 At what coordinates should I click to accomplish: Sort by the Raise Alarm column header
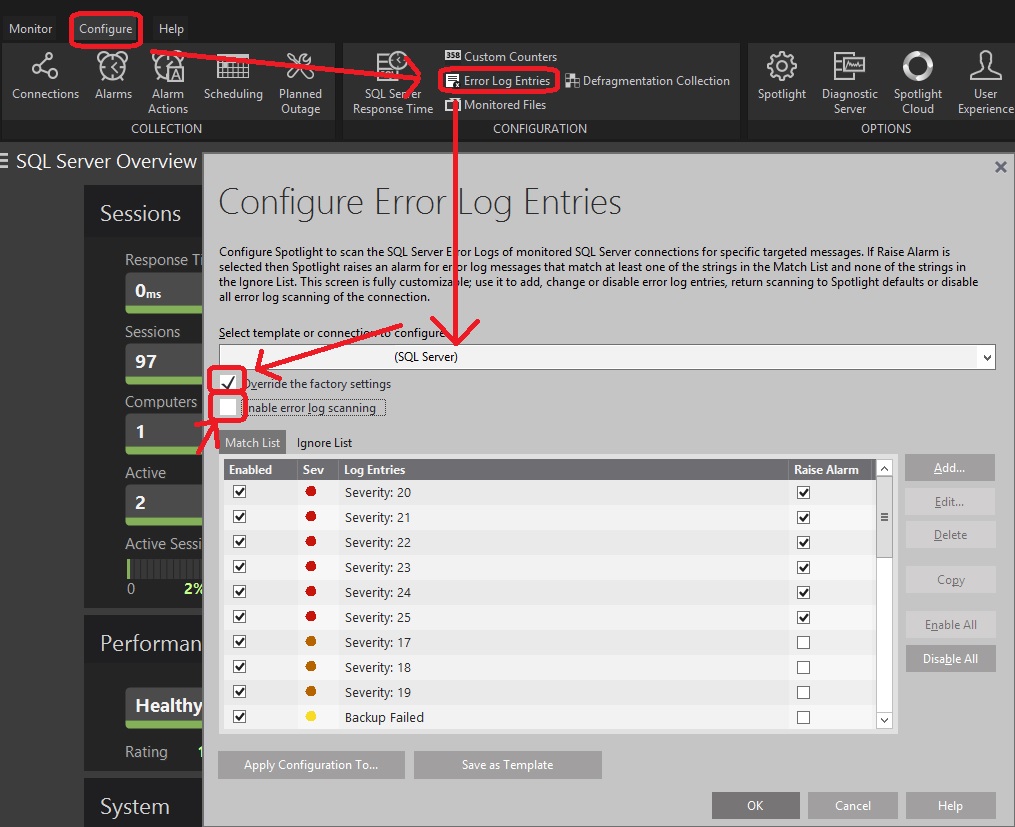click(832, 470)
